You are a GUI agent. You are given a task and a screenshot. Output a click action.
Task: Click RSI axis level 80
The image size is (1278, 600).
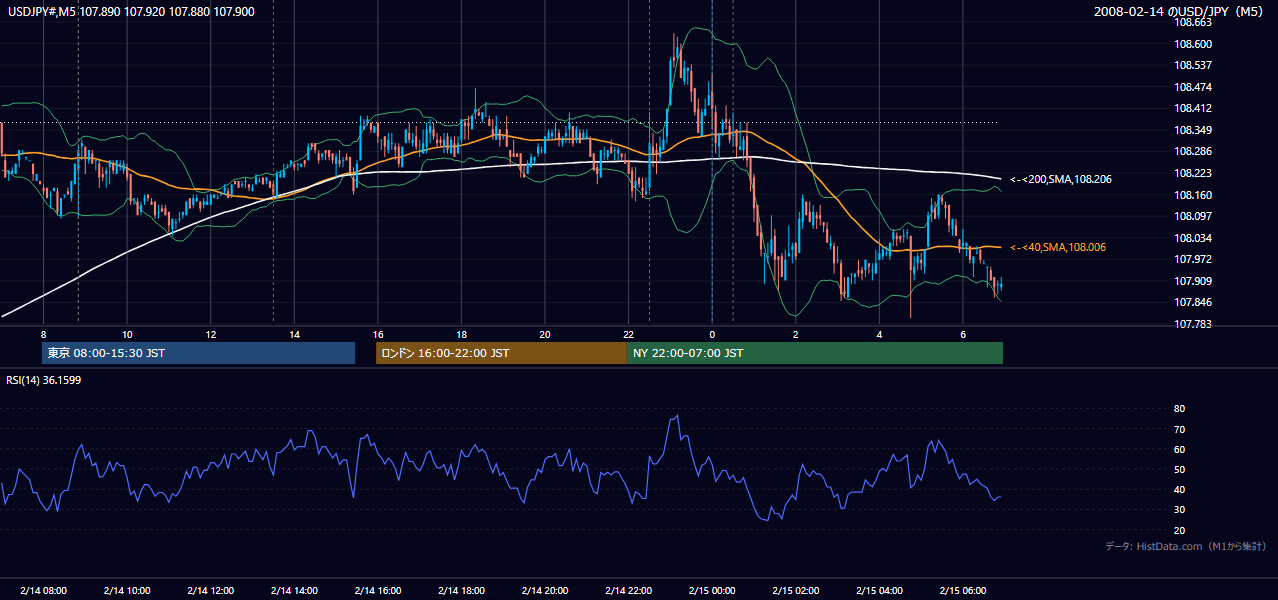pyautogui.click(x=1179, y=409)
